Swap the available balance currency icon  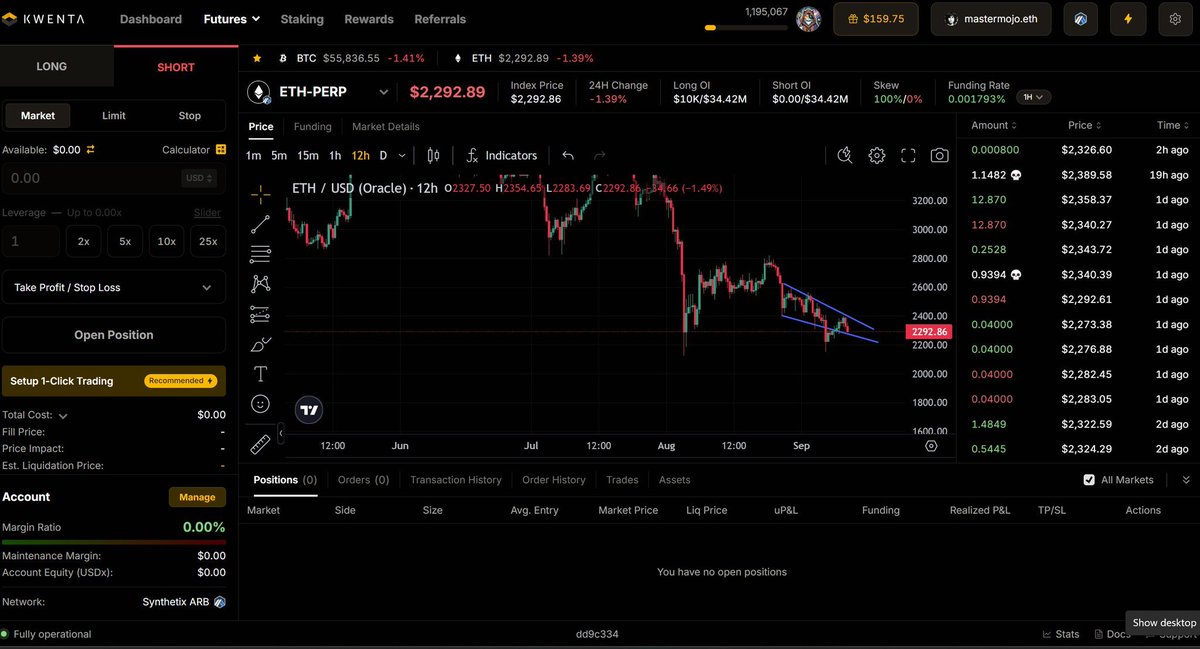point(90,149)
